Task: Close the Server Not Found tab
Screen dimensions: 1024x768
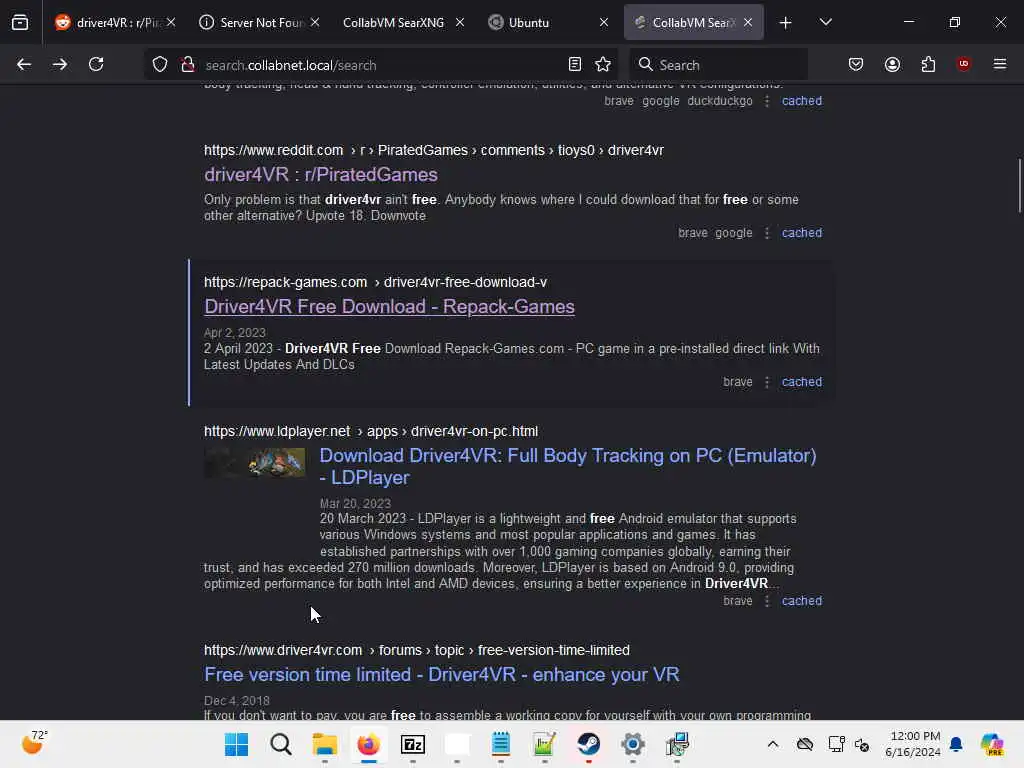Action: click(315, 23)
